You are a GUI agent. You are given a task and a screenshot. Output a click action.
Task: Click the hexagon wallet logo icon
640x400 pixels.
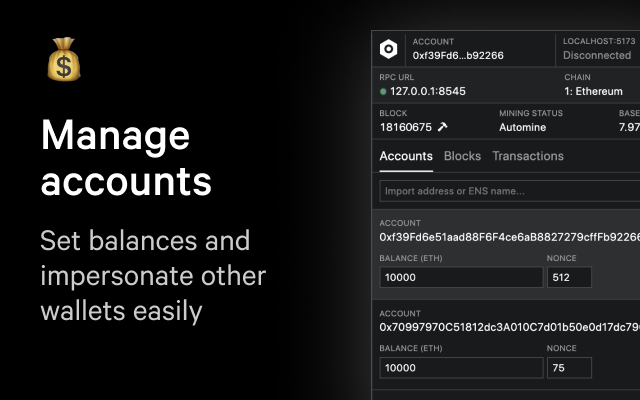point(389,49)
